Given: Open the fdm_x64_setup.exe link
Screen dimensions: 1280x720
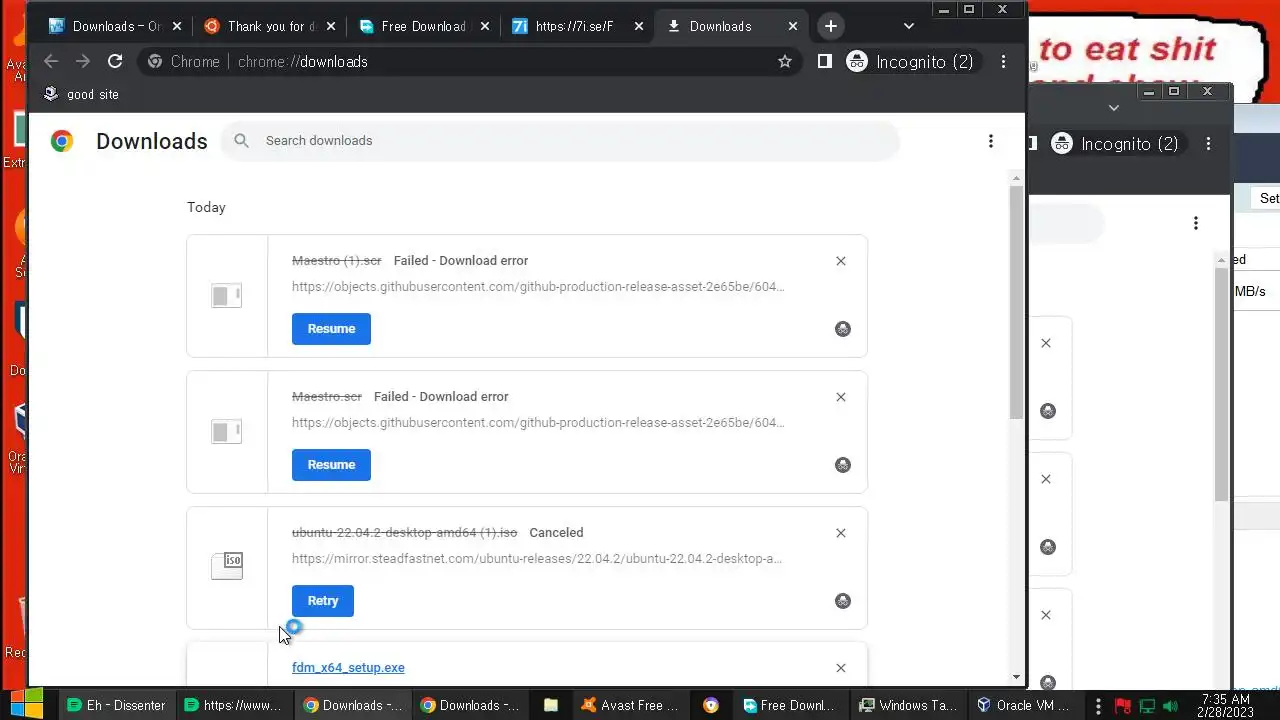Looking at the screenshot, I should 348,667.
